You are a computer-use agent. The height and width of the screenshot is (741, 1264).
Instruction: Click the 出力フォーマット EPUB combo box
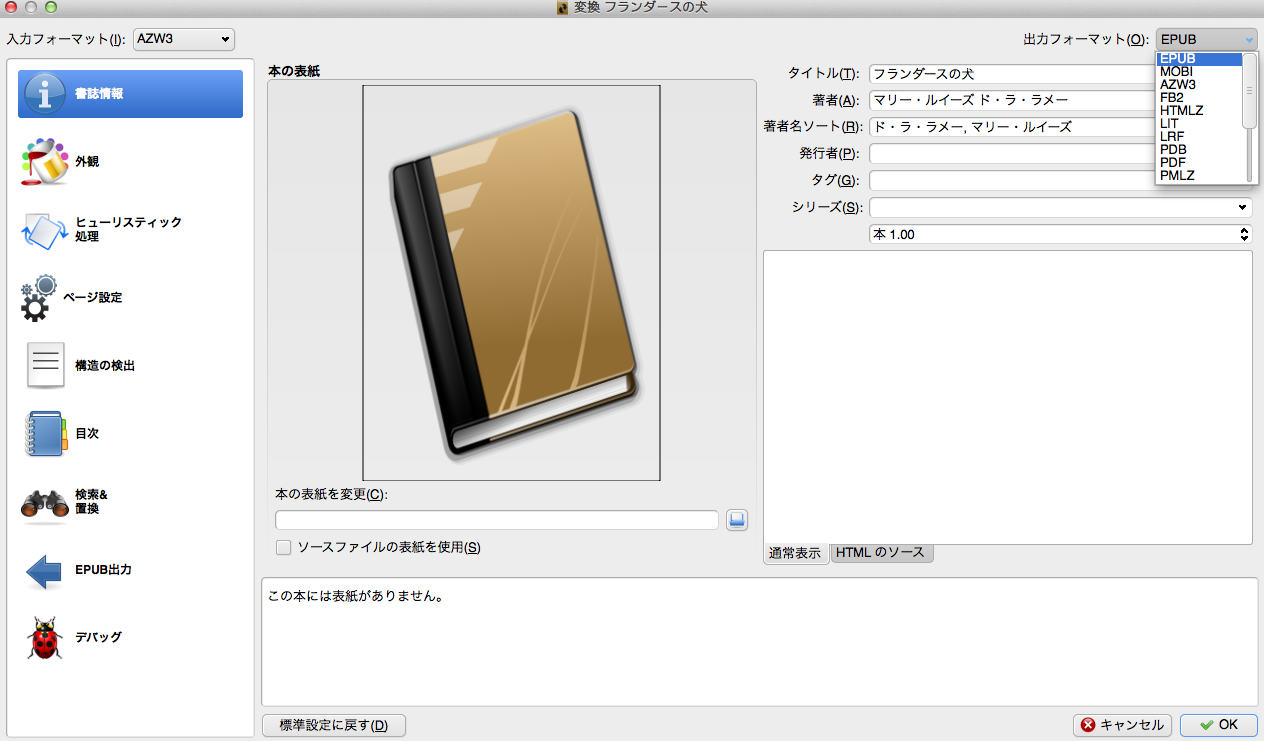1206,39
